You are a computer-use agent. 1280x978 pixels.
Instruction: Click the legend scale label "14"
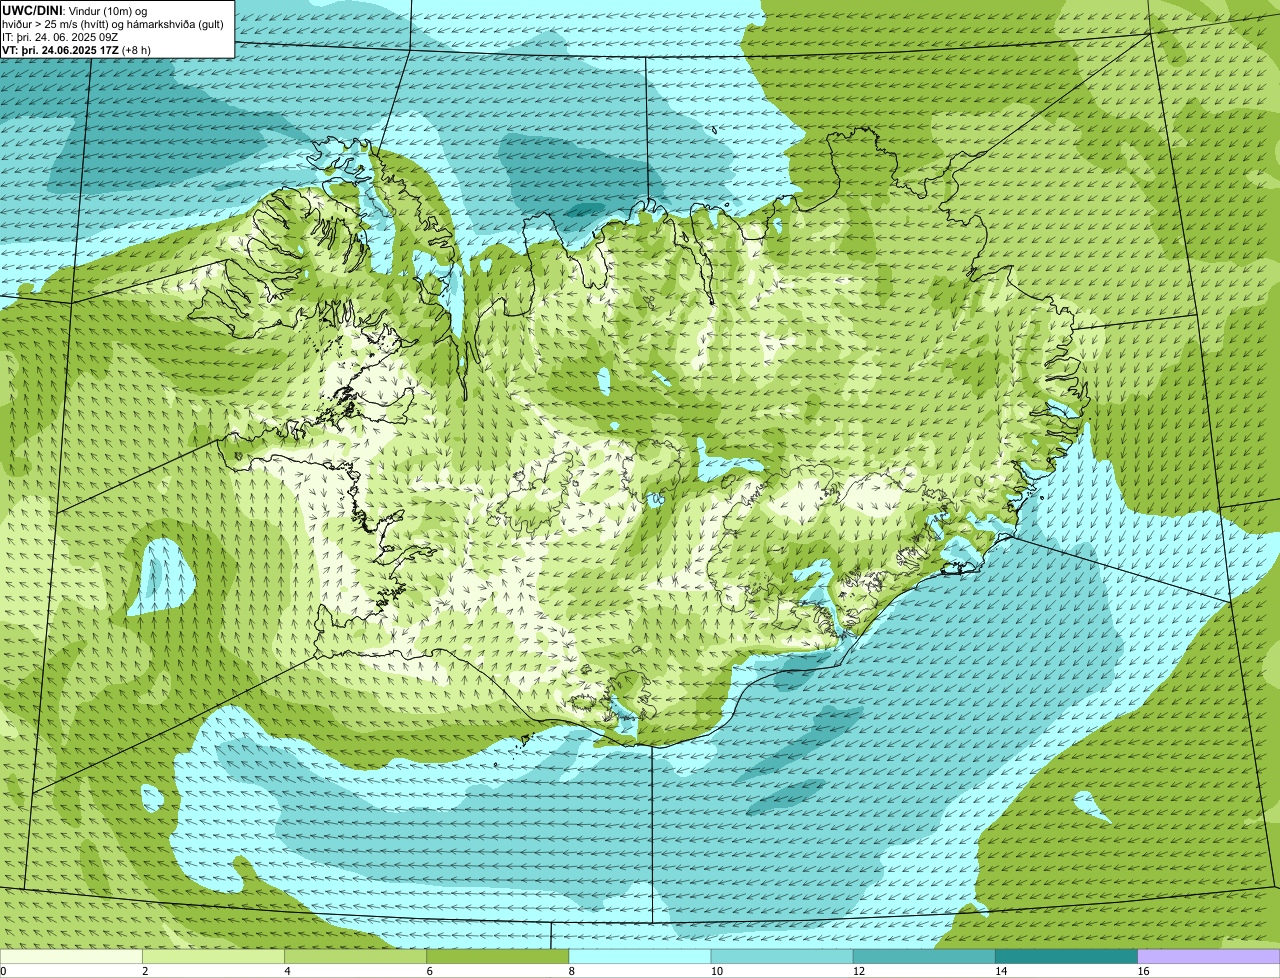pyautogui.click(x=1000, y=971)
